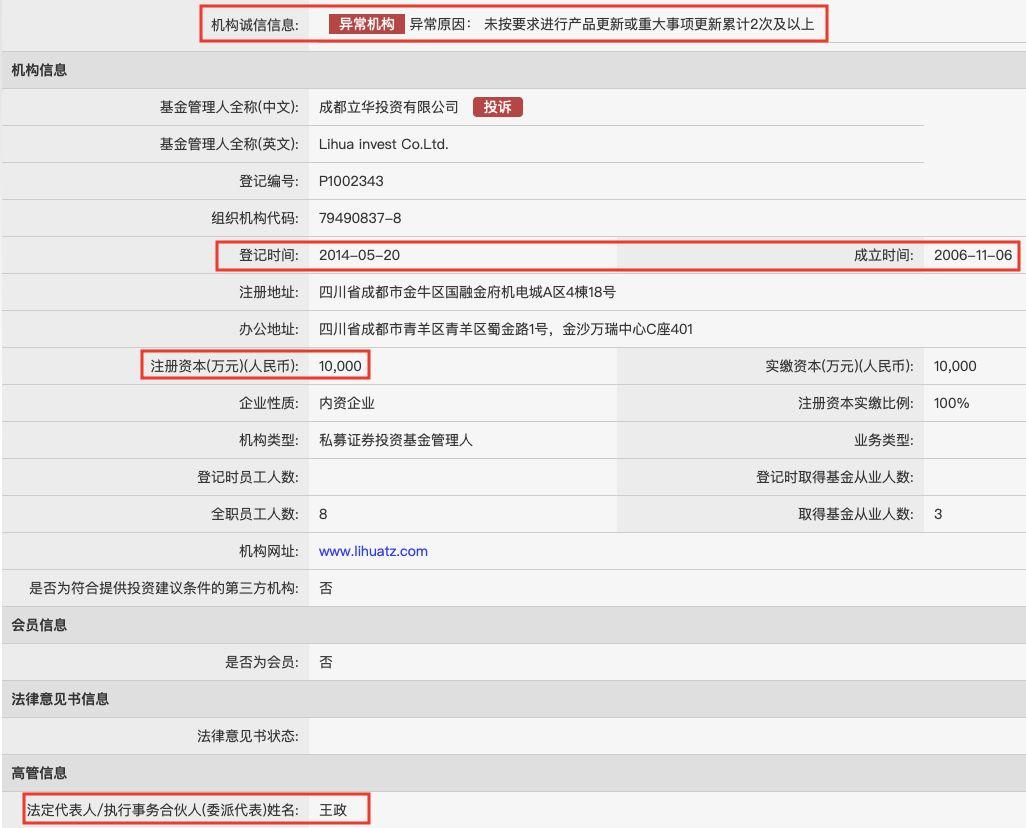The width and height of the screenshot is (1026, 828).
Task: Click the 注册资本实缴比例 label
Action: point(857,403)
